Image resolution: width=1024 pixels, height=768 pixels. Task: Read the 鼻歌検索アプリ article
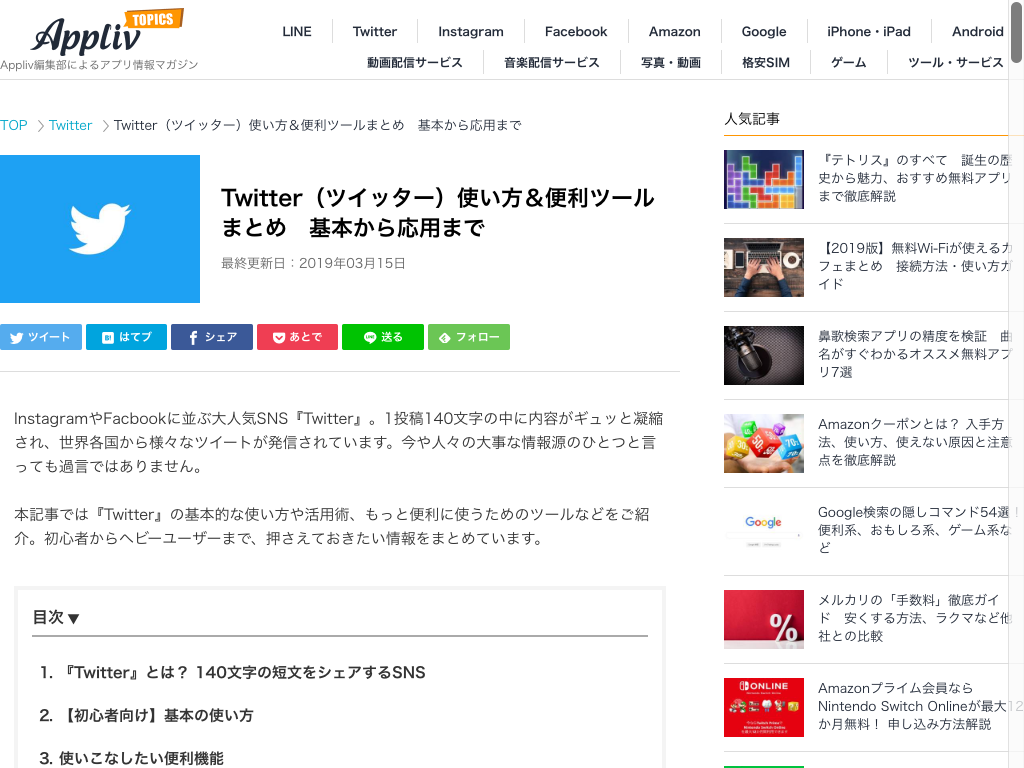pos(914,354)
